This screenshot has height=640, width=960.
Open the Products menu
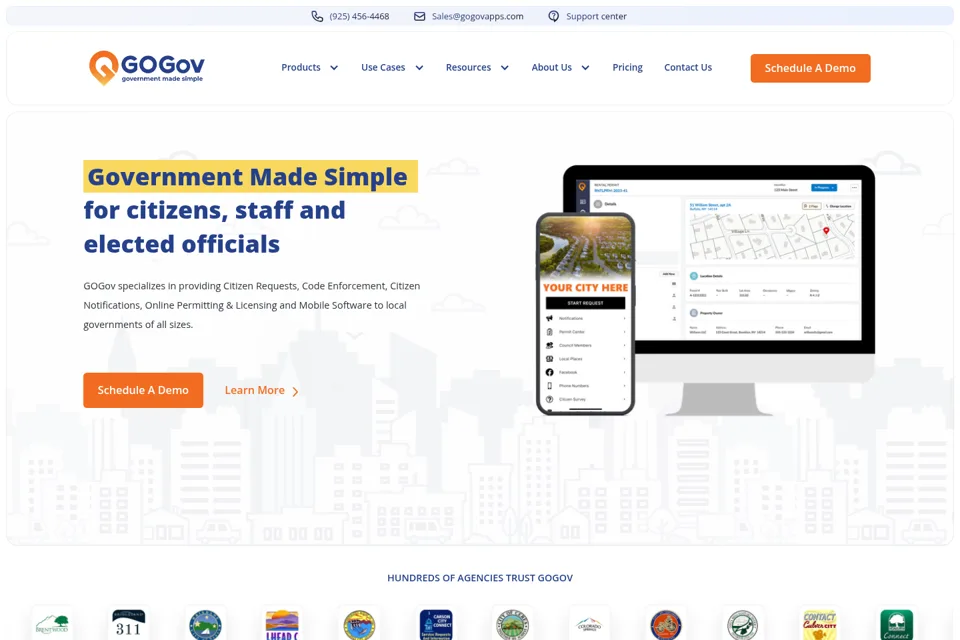[301, 67]
